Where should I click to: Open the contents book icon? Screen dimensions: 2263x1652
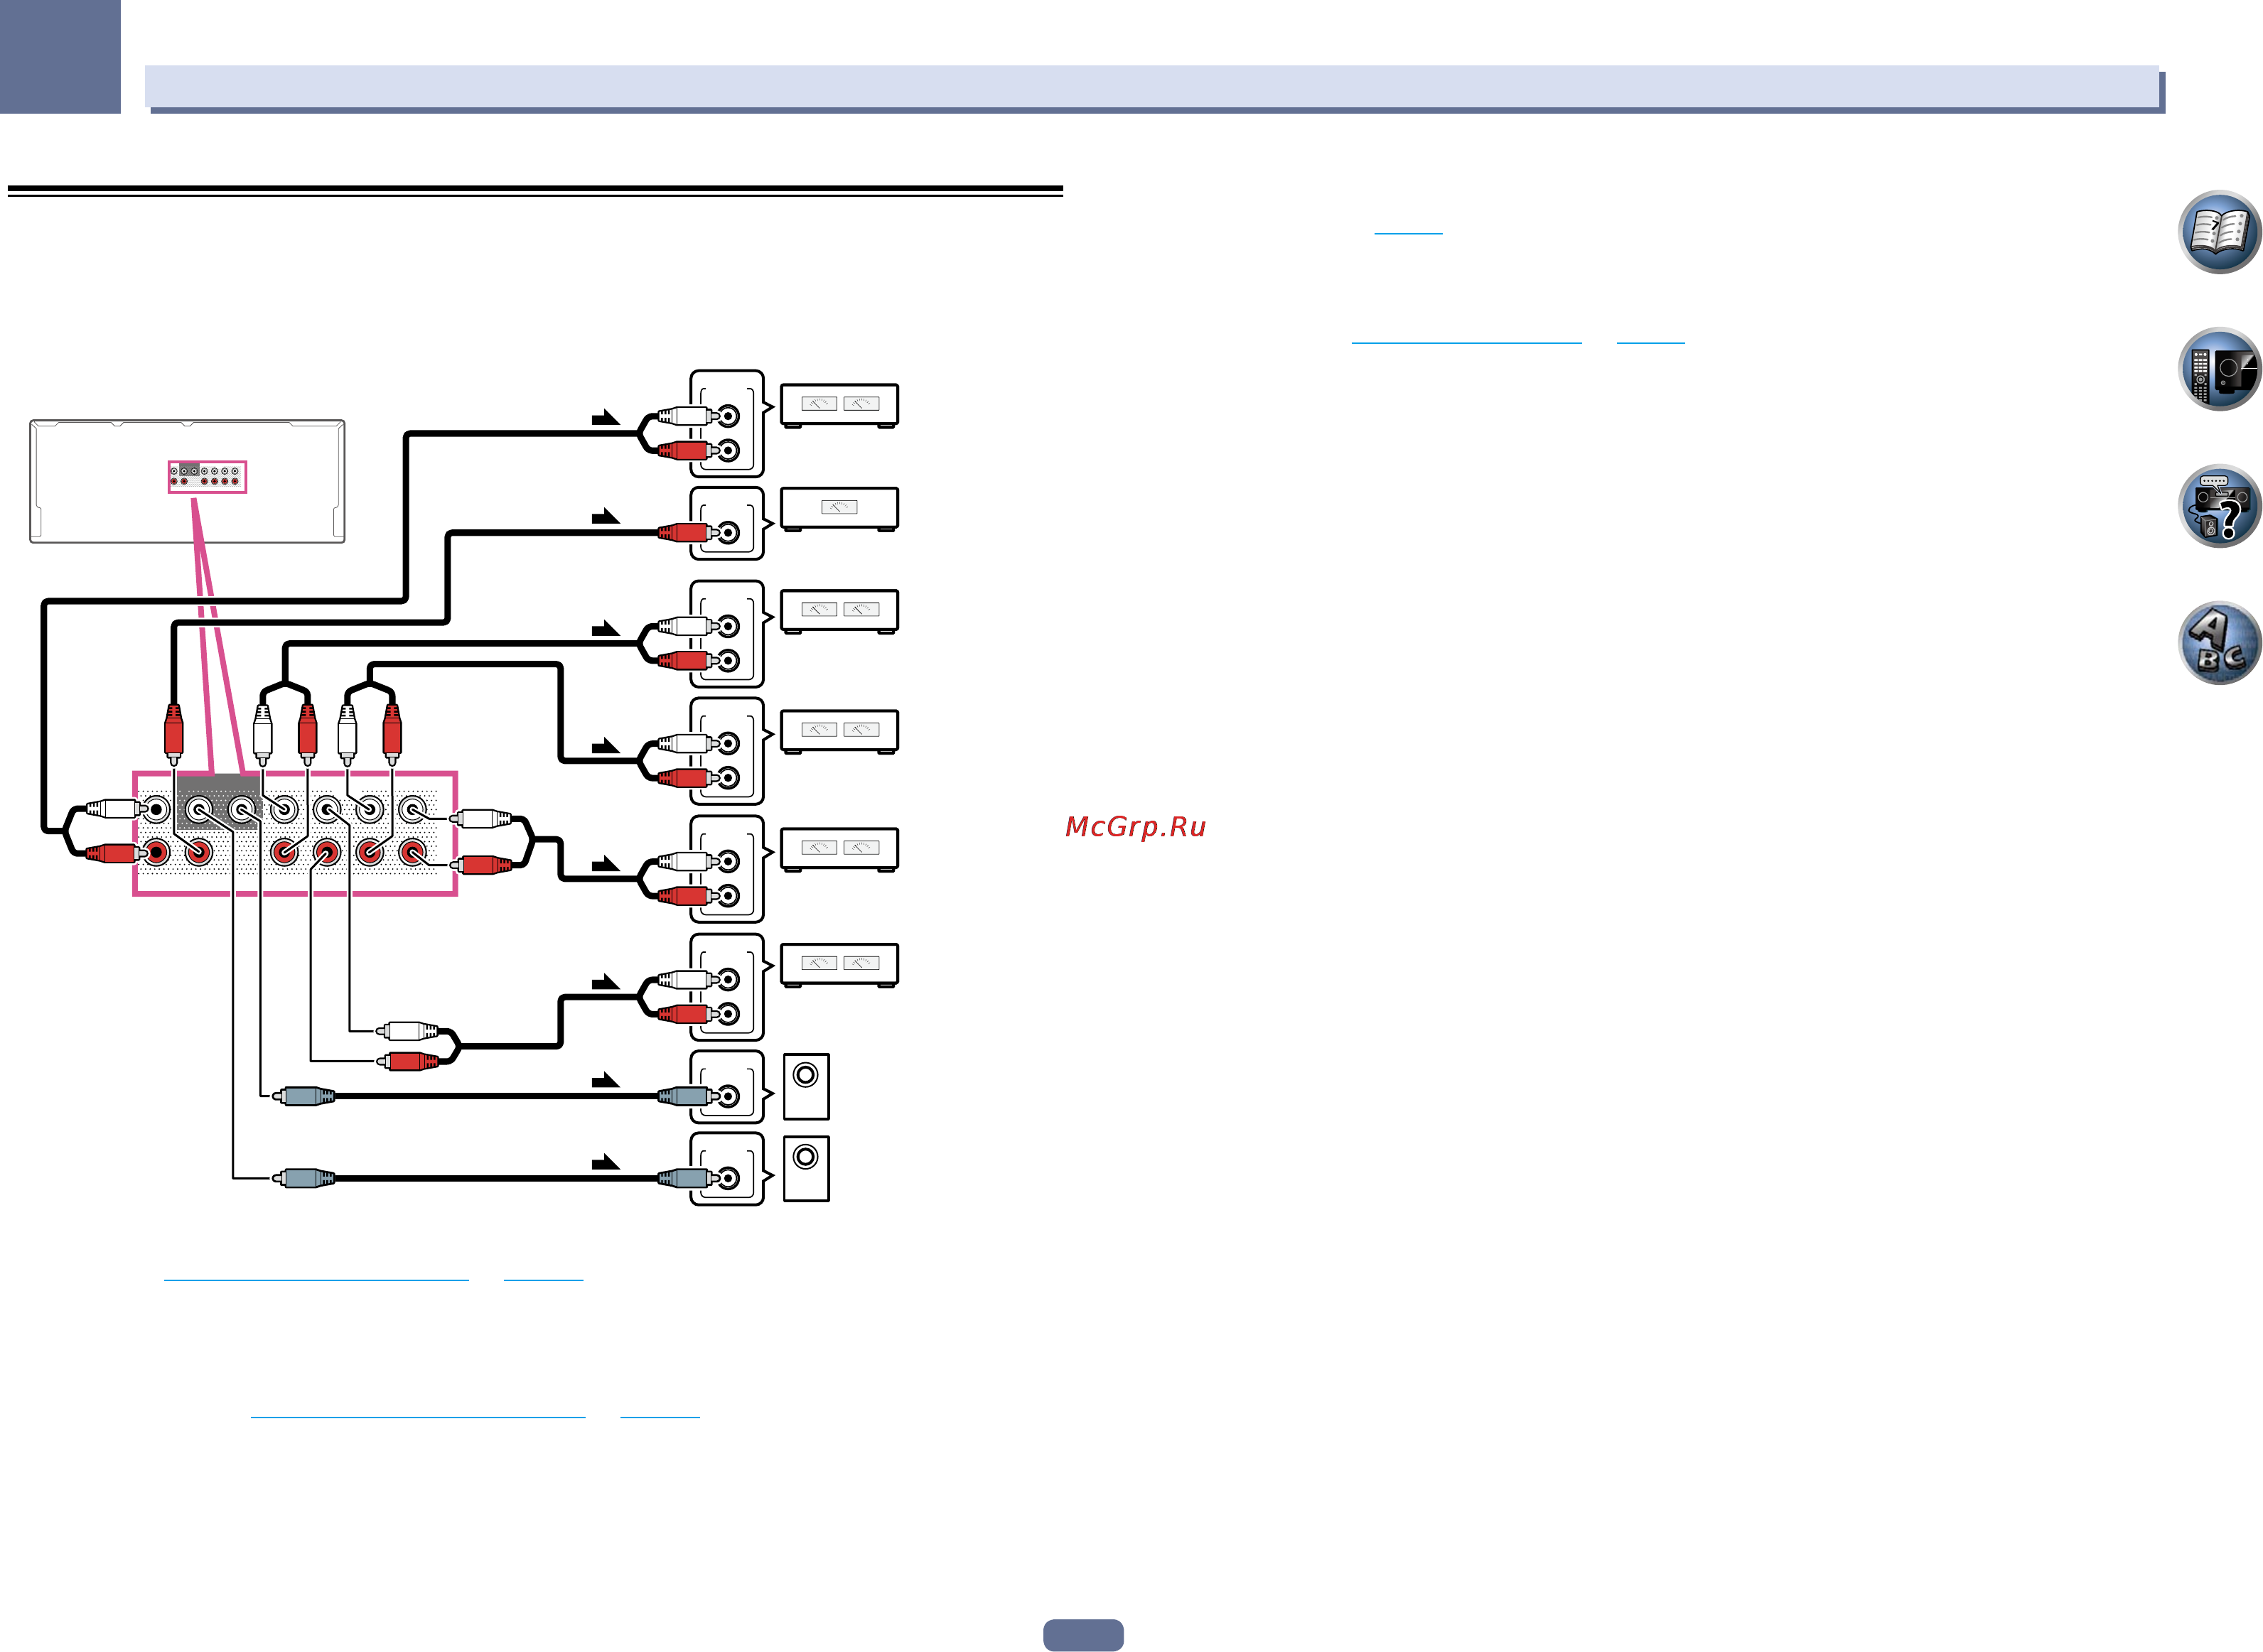pyautogui.click(x=2218, y=232)
